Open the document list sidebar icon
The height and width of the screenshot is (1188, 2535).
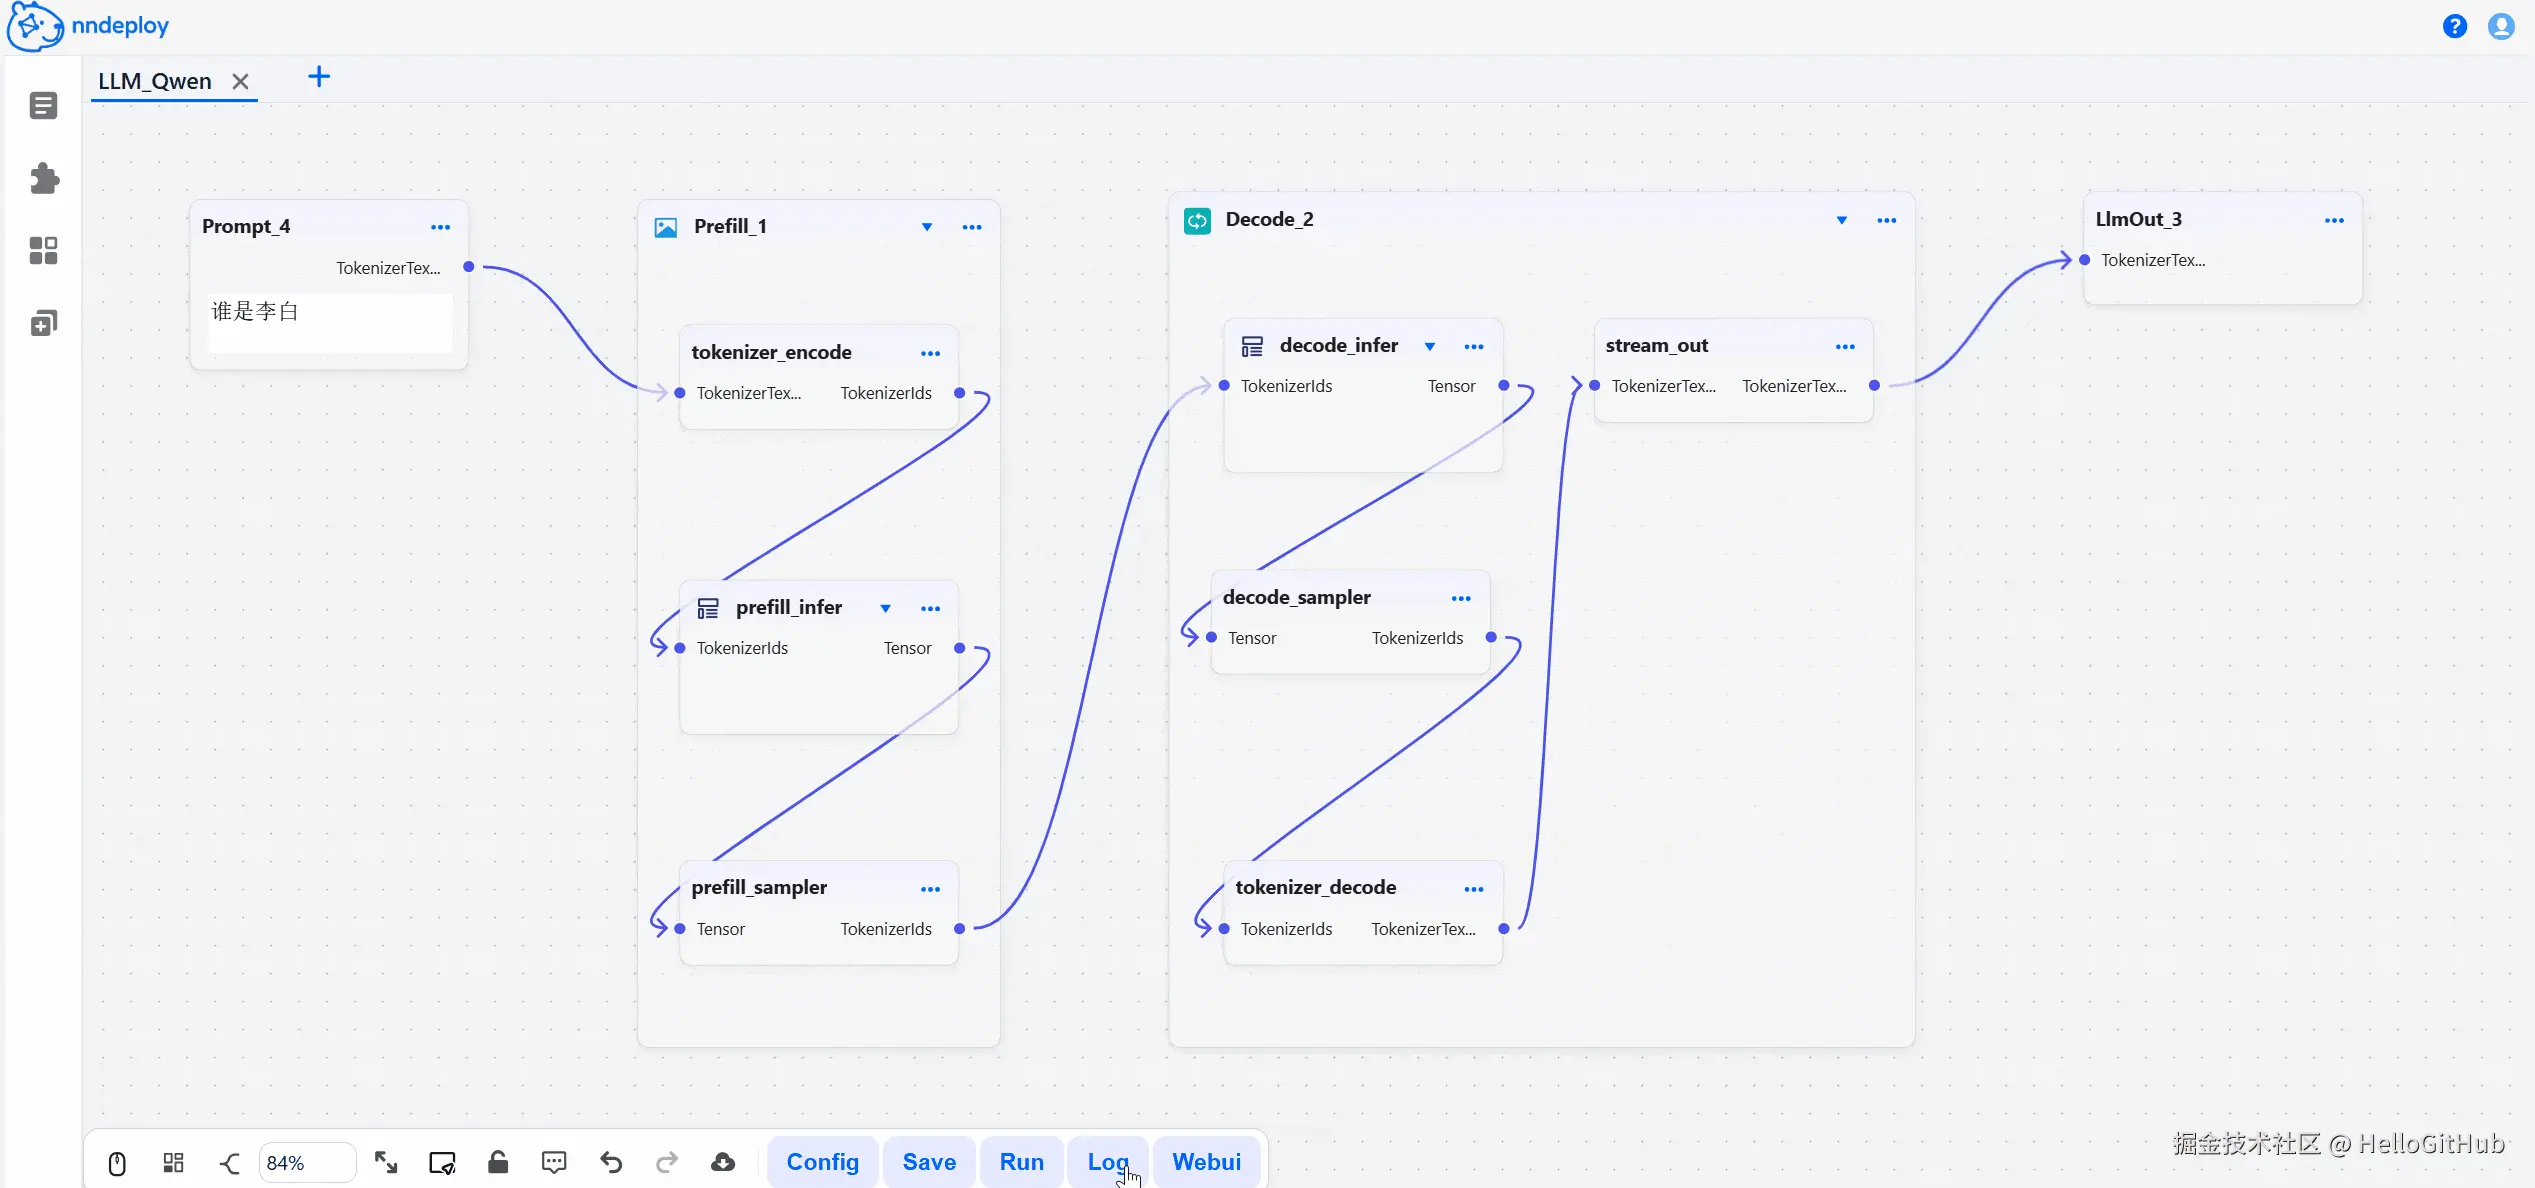pos(43,105)
